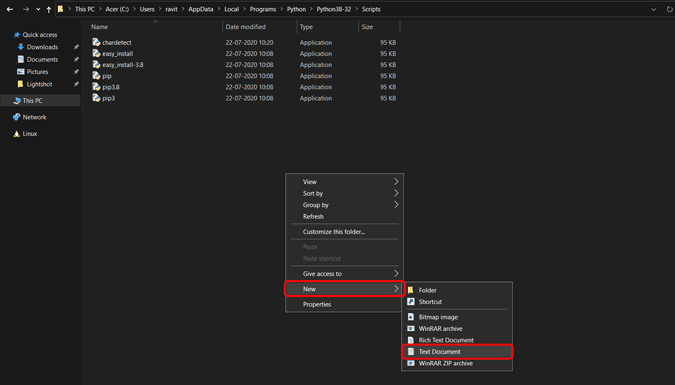Click the Quick access star icon

(17, 34)
